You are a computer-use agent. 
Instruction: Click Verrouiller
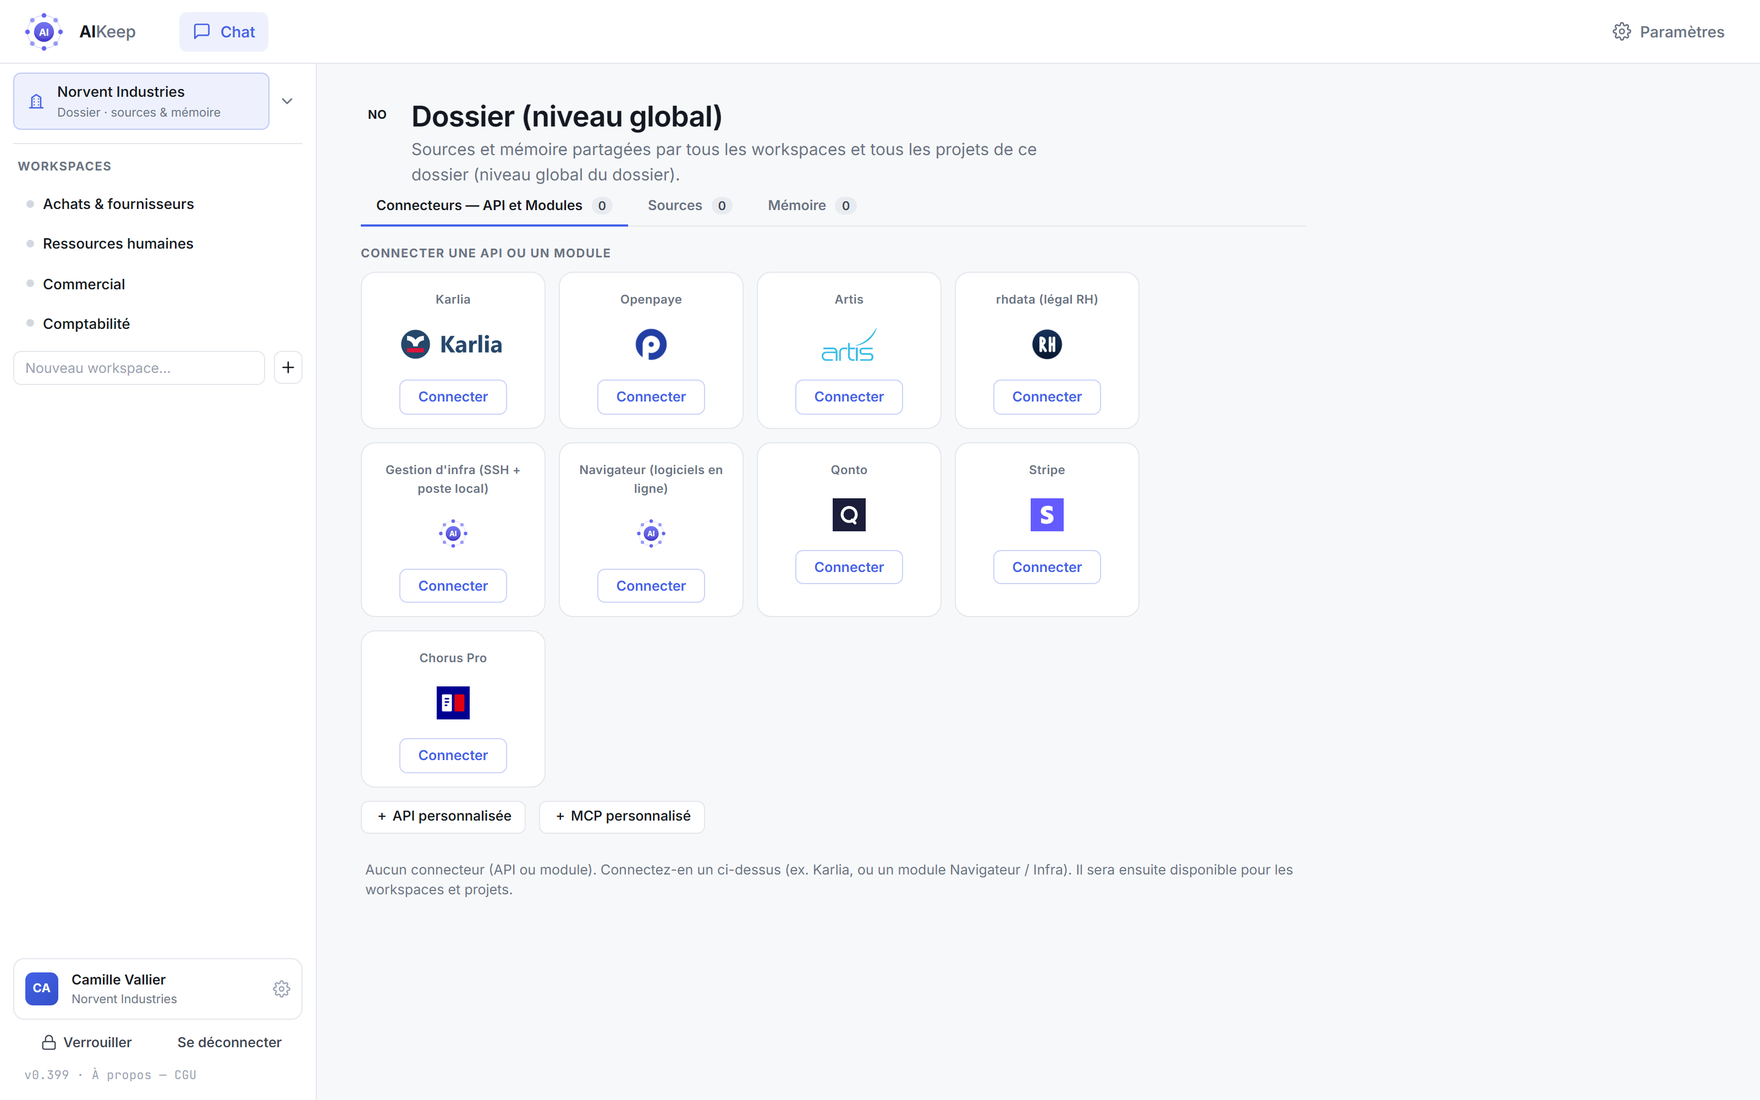(x=87, y=1042)
